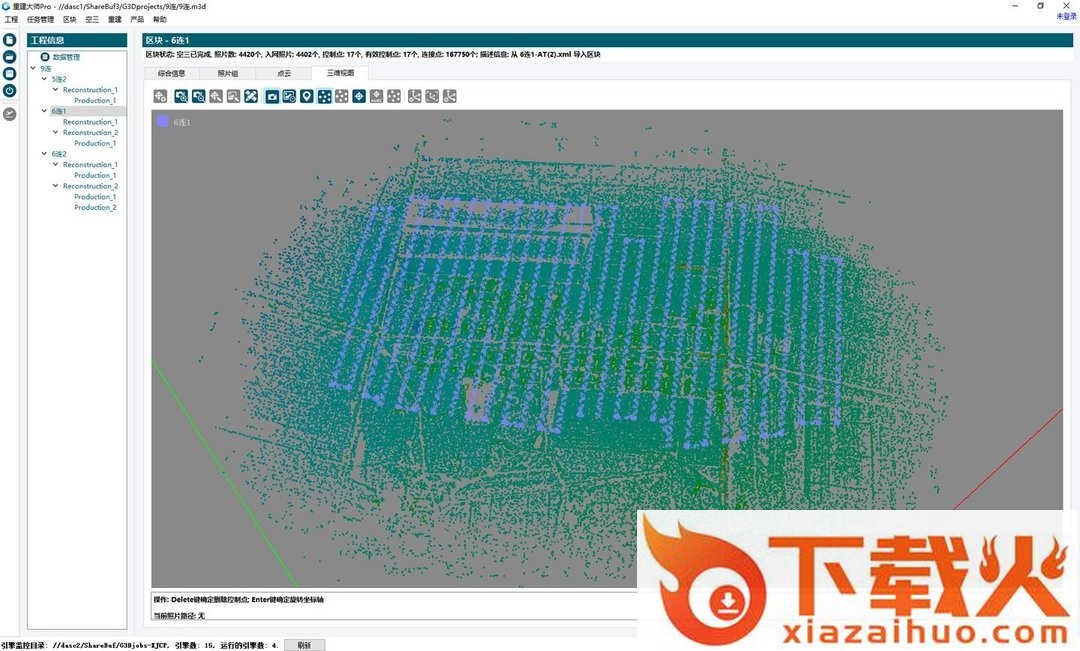
Task: Select Production_2 under 6连2 in tree
Action: (x=95, y=208)
